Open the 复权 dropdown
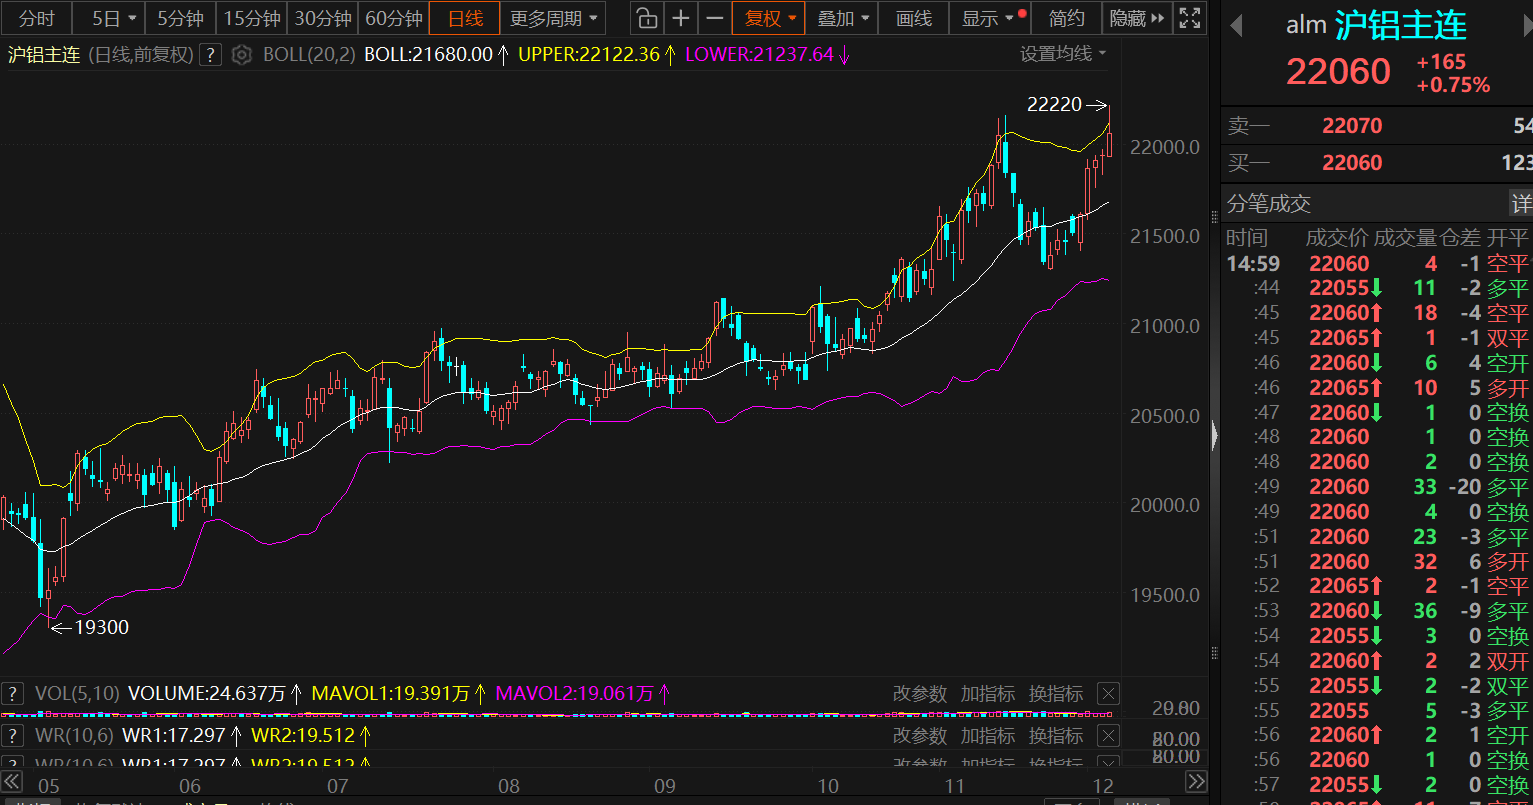Screen dimensions: 1533x805 click(x=769, y=18)
